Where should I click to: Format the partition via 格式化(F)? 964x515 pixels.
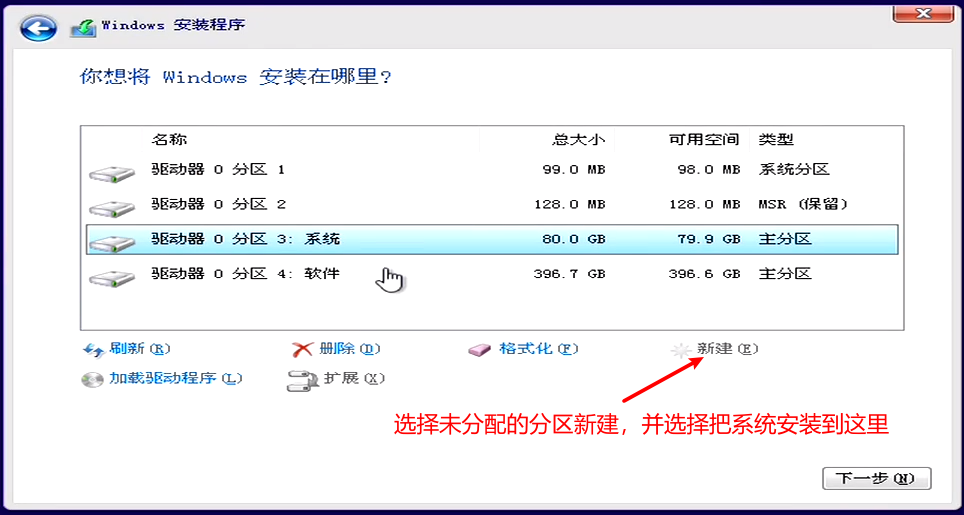(x=539, y=349)
